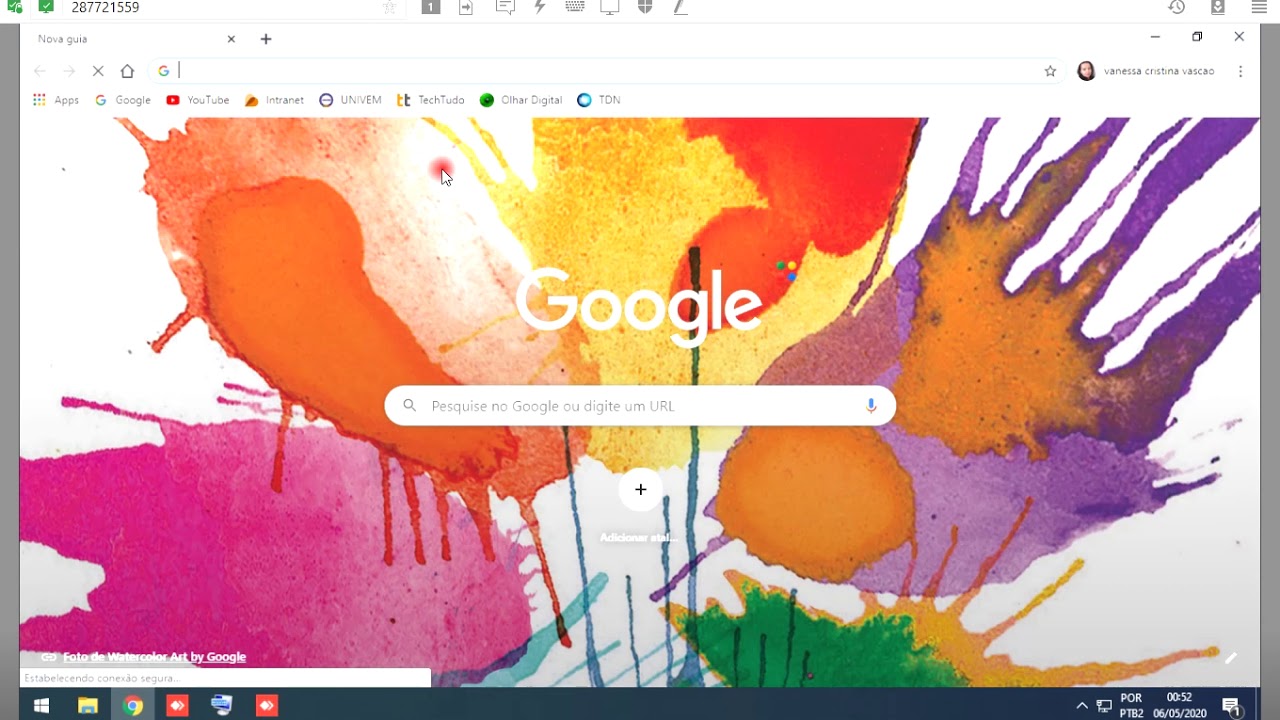Open the Google bookmark

[x=123, y=100]
